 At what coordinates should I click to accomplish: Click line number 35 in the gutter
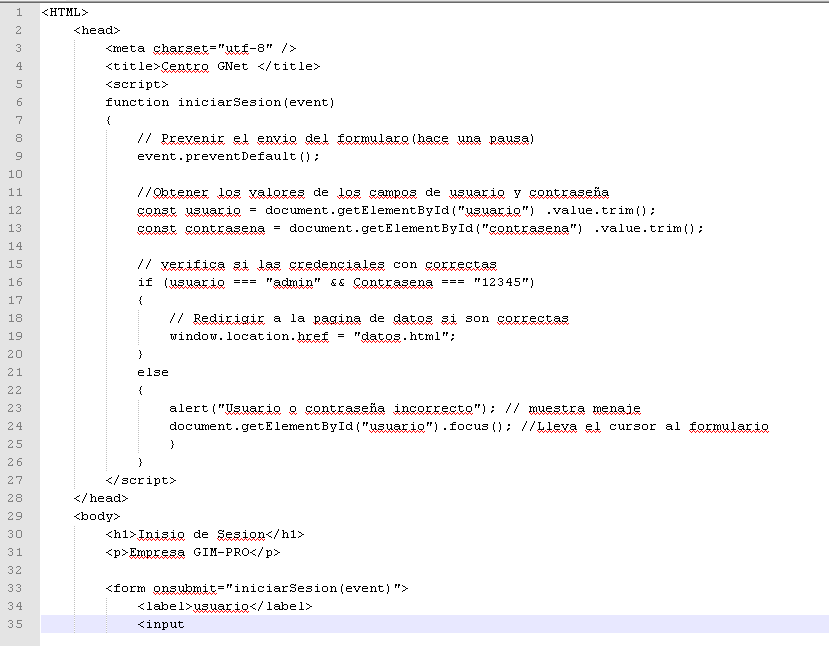(x=19, y=624)
